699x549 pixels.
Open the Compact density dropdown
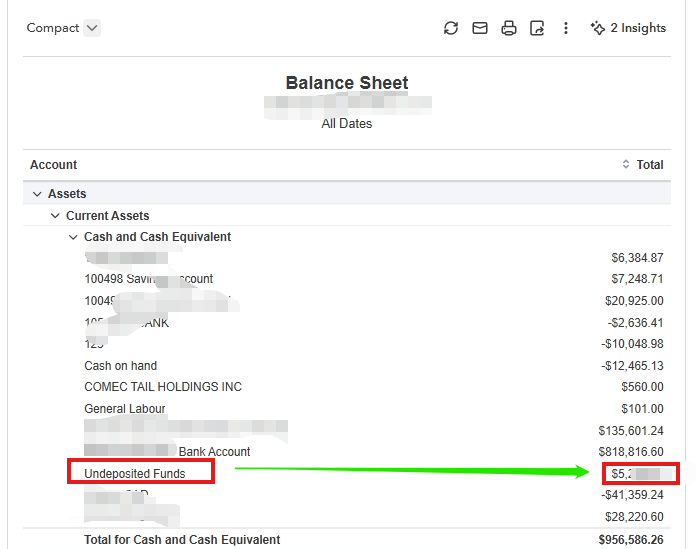[92, 28]
